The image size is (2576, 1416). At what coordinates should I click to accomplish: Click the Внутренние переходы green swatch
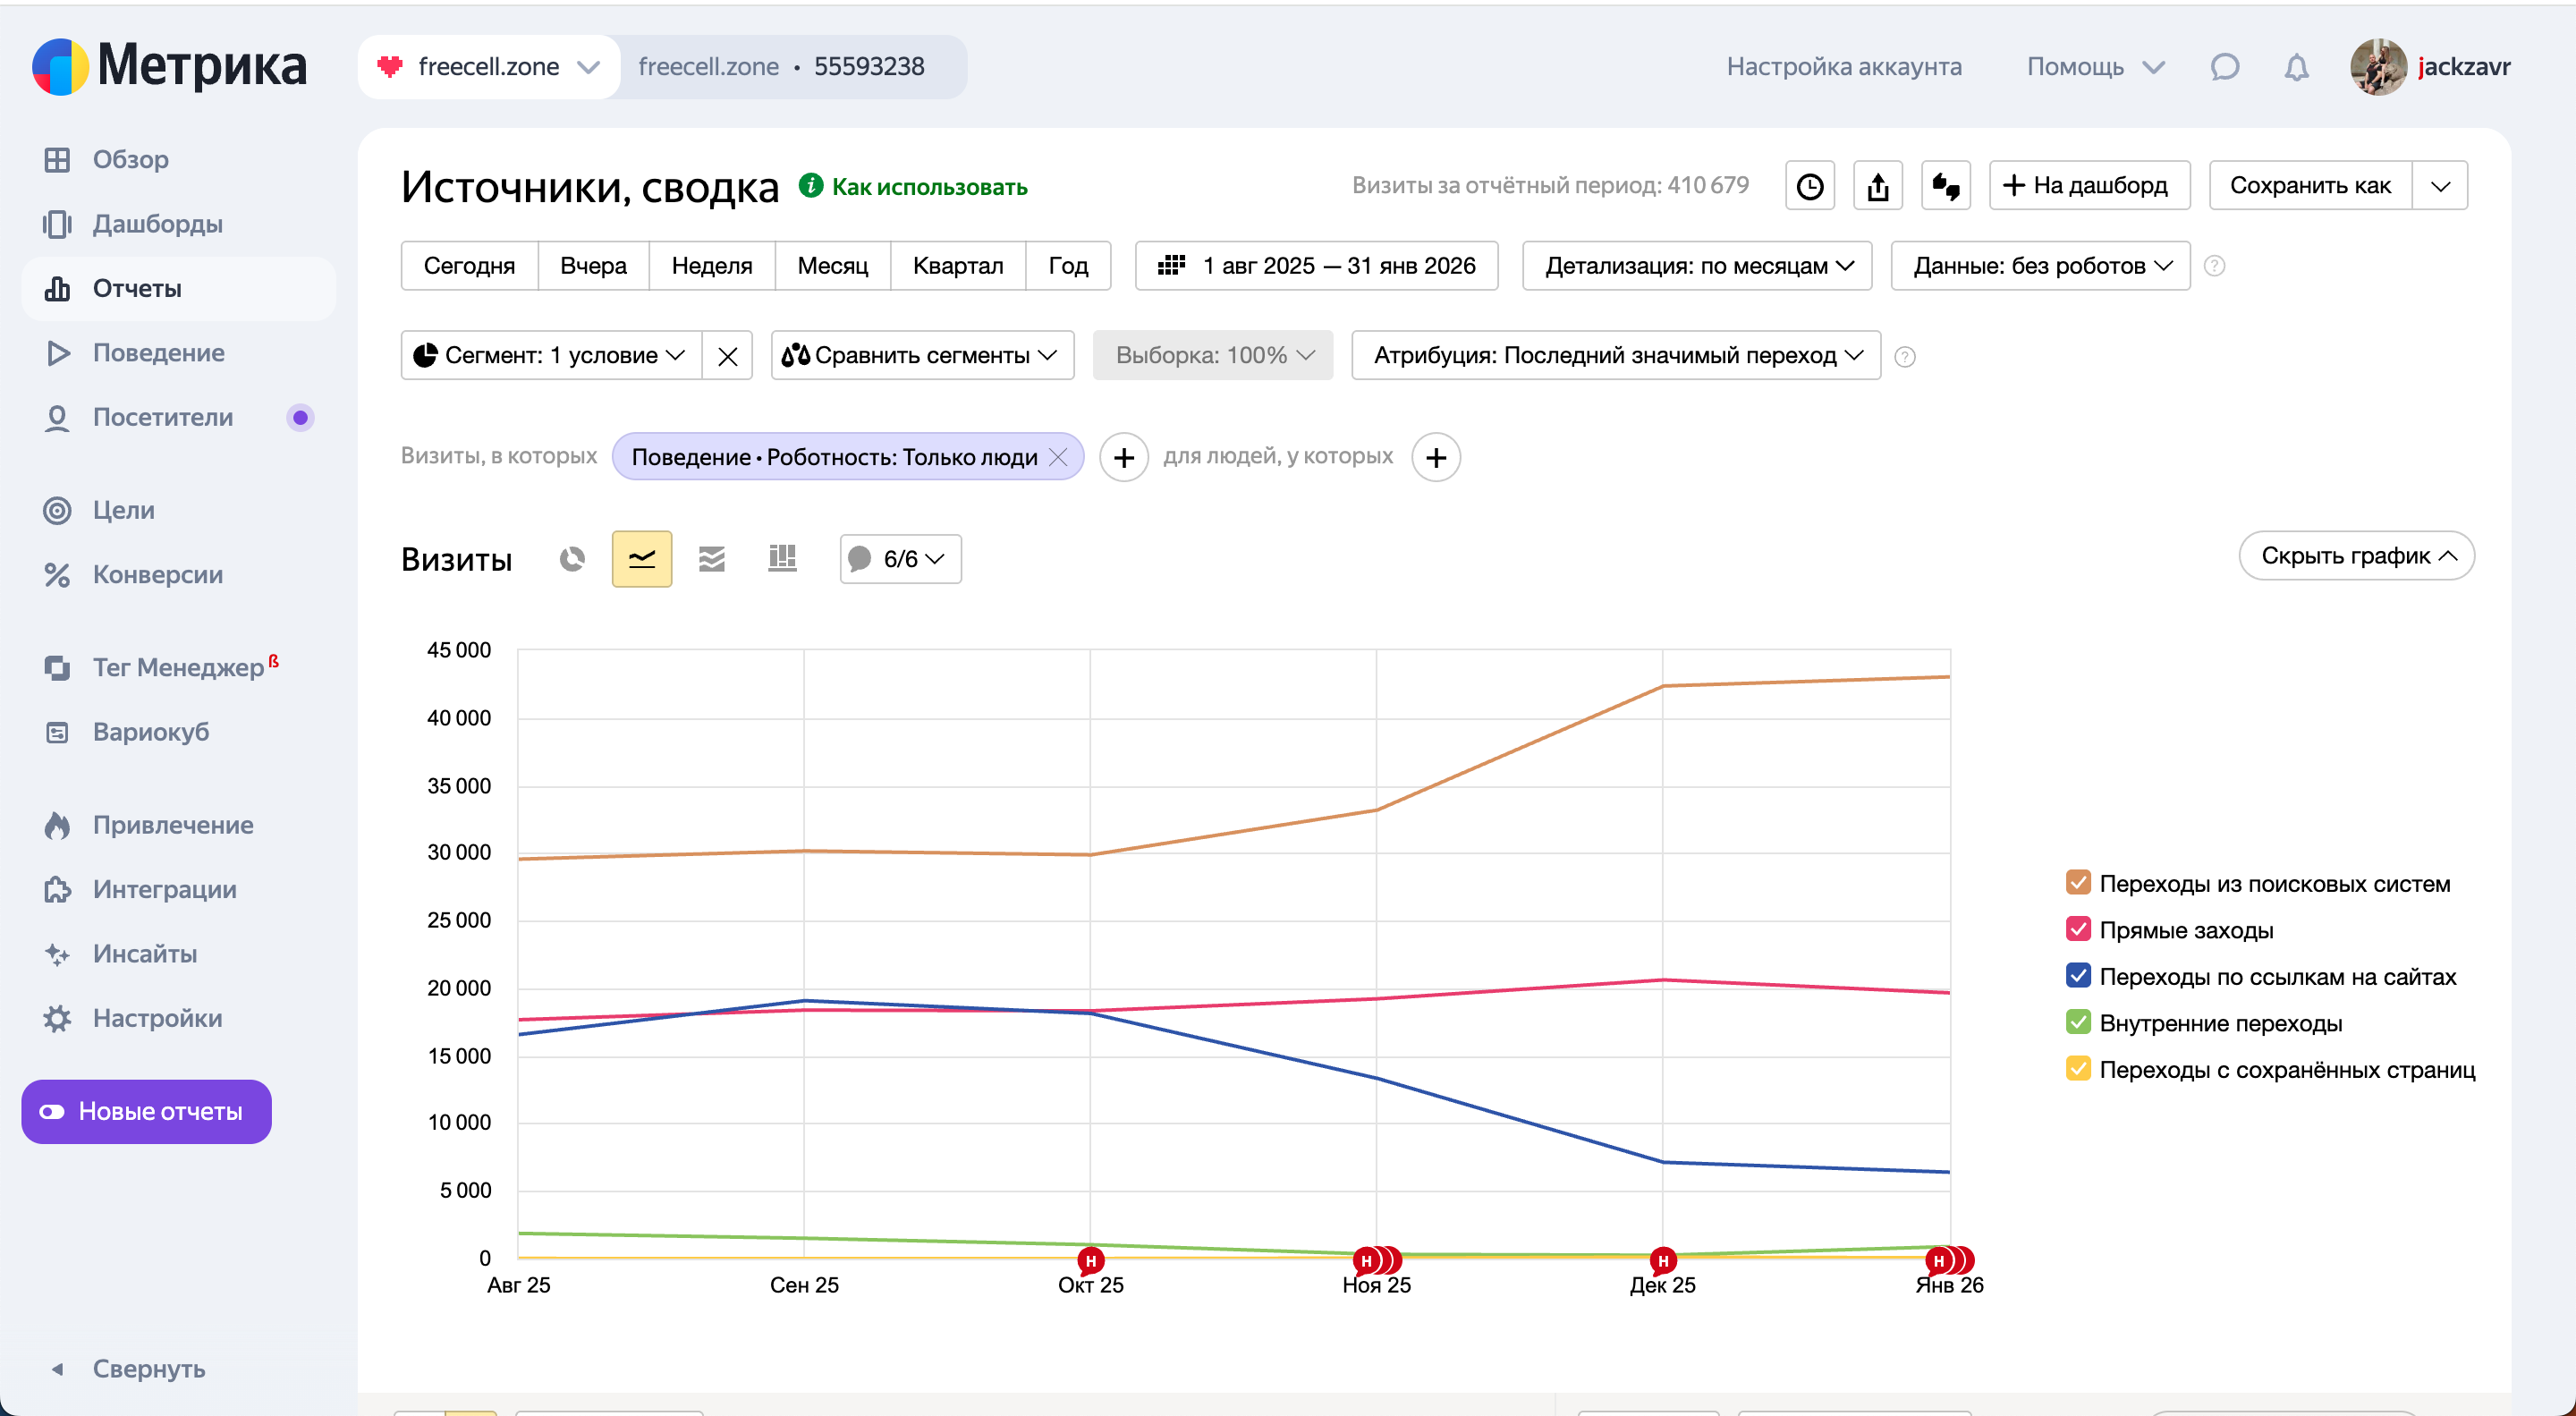[2077, 1022]
